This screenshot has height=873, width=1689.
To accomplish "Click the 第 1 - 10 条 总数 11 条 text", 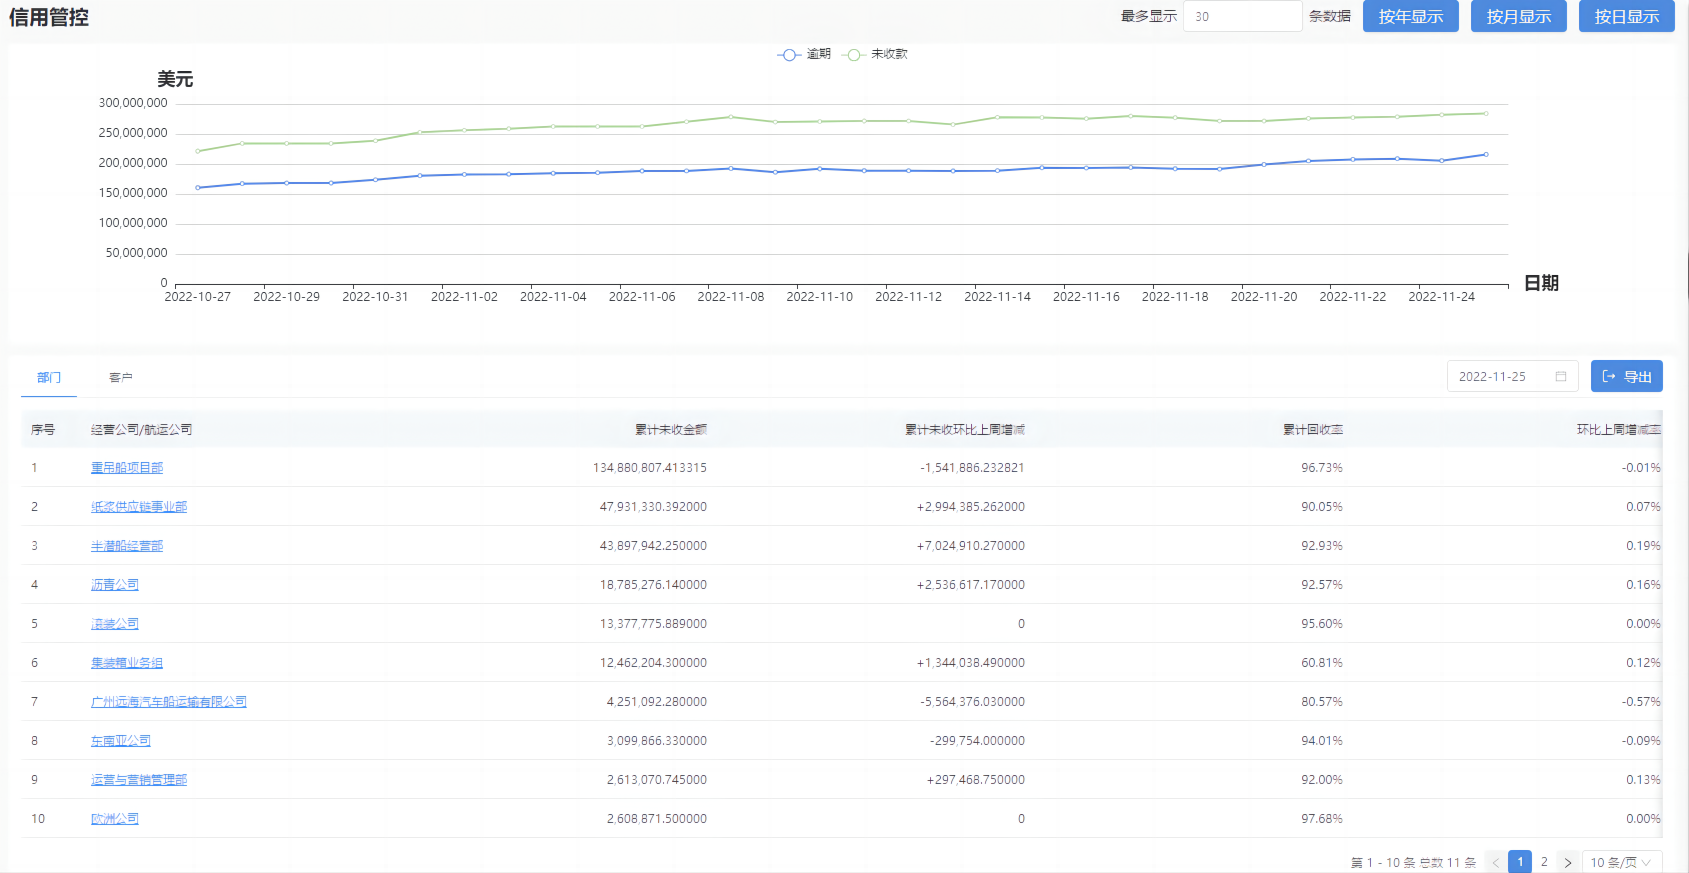I will point(1413,862).
